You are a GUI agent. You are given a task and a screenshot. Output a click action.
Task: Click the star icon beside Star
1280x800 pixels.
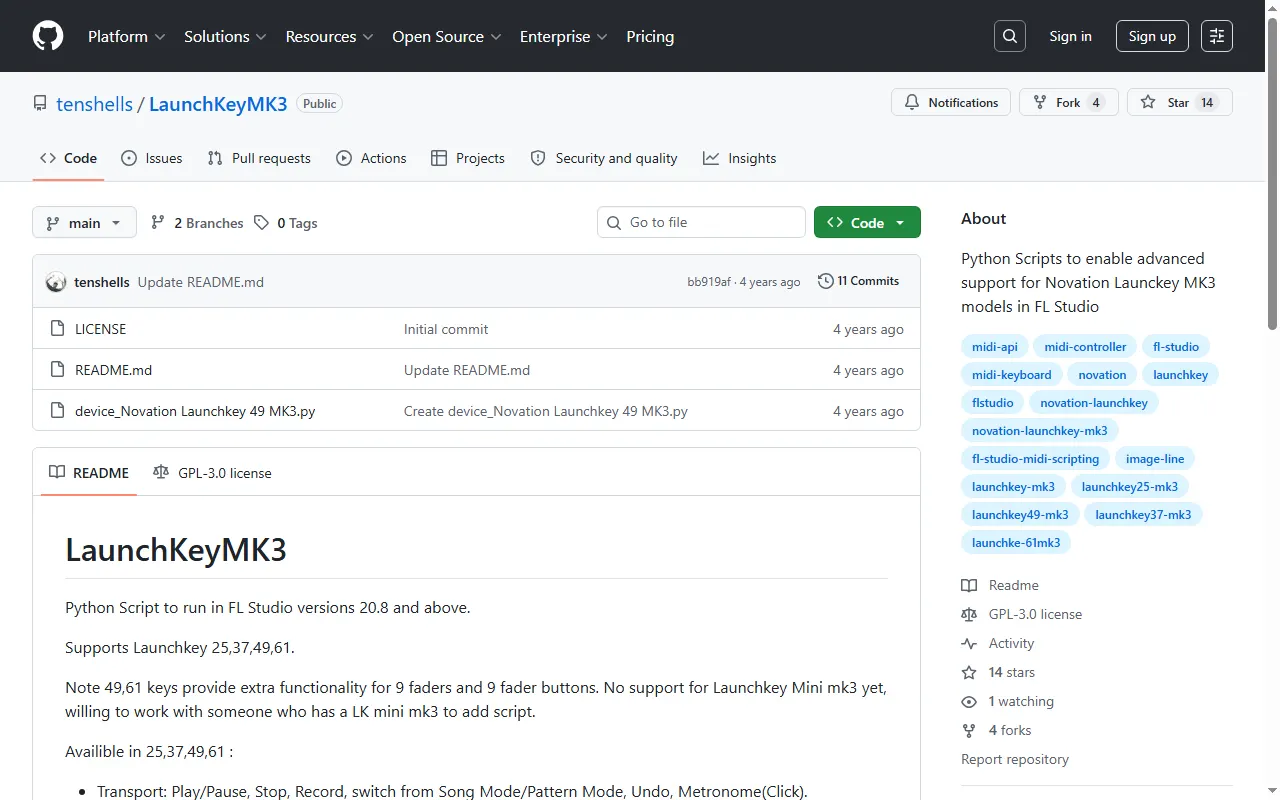(x=1148, y=103)
